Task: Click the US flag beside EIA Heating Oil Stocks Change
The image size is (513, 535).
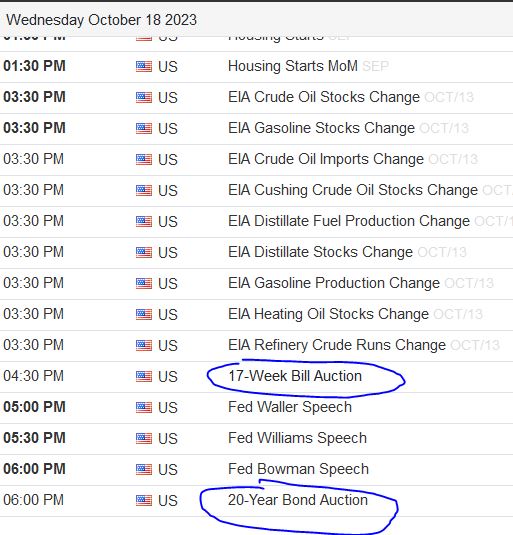Action: tap(144, 314)
